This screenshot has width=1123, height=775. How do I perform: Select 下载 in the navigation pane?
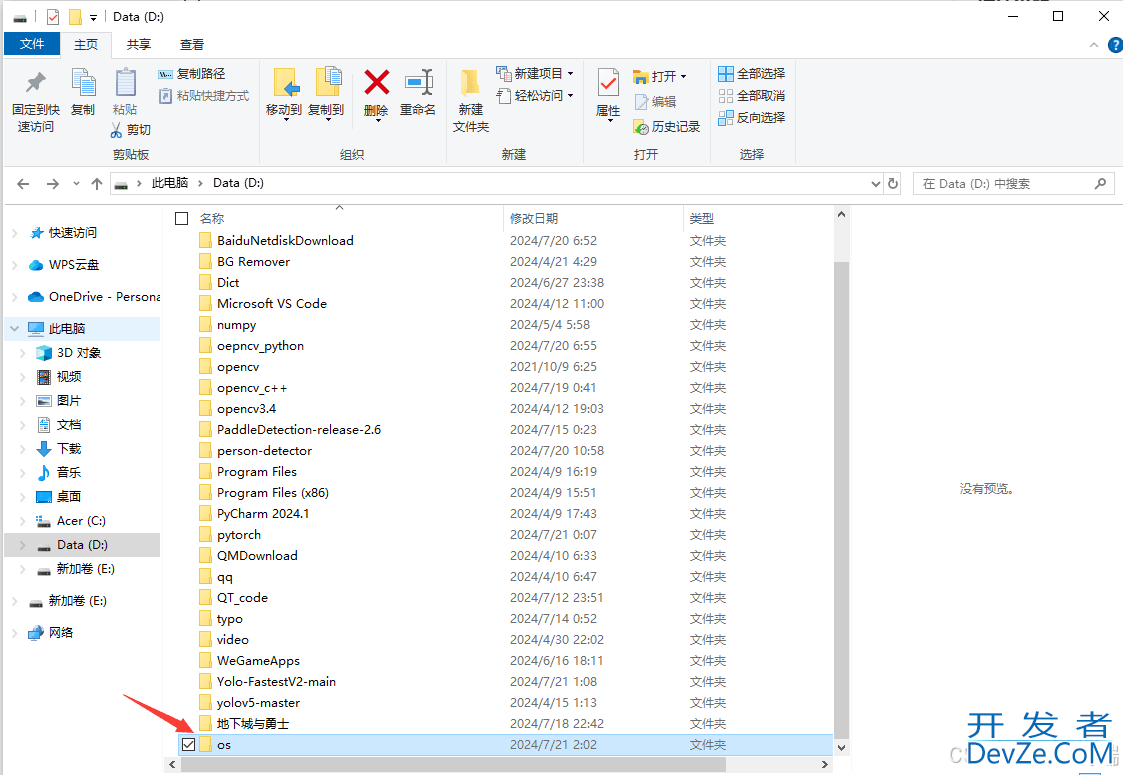69,449
